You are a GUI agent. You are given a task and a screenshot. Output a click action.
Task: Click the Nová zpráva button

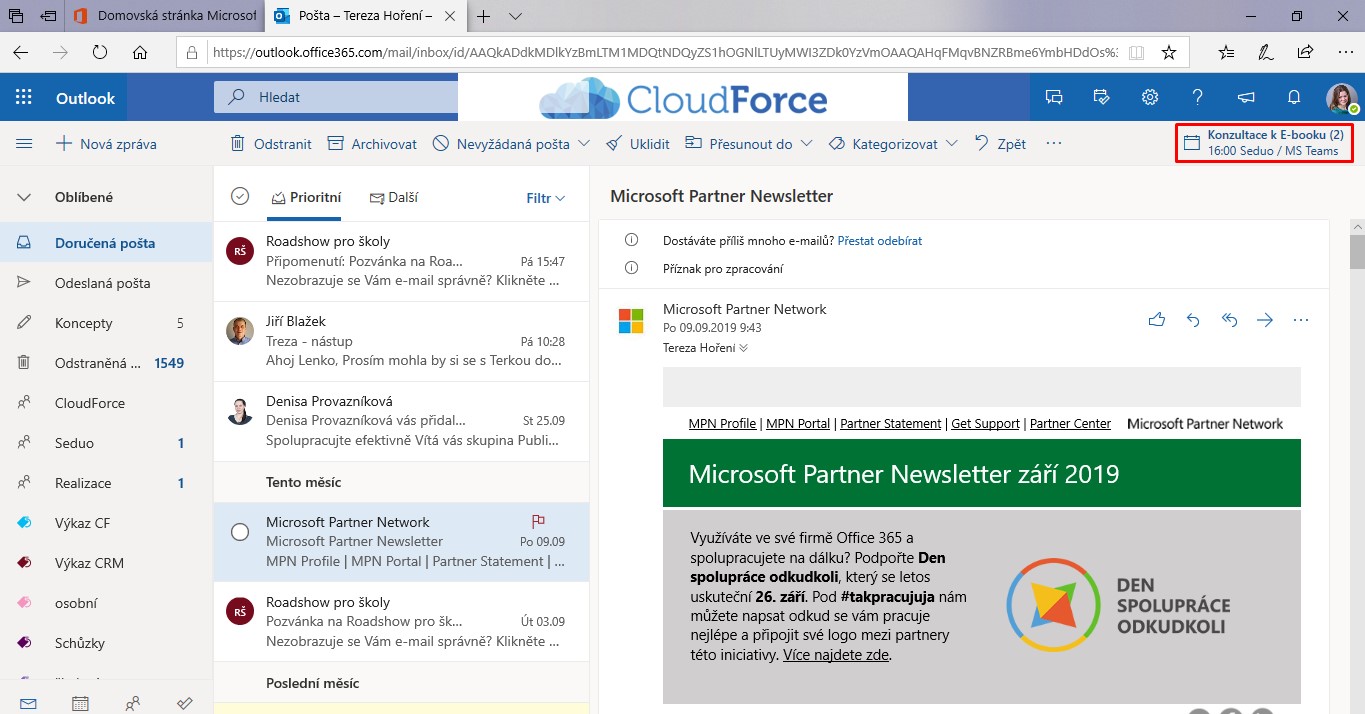tap(106, 144)
